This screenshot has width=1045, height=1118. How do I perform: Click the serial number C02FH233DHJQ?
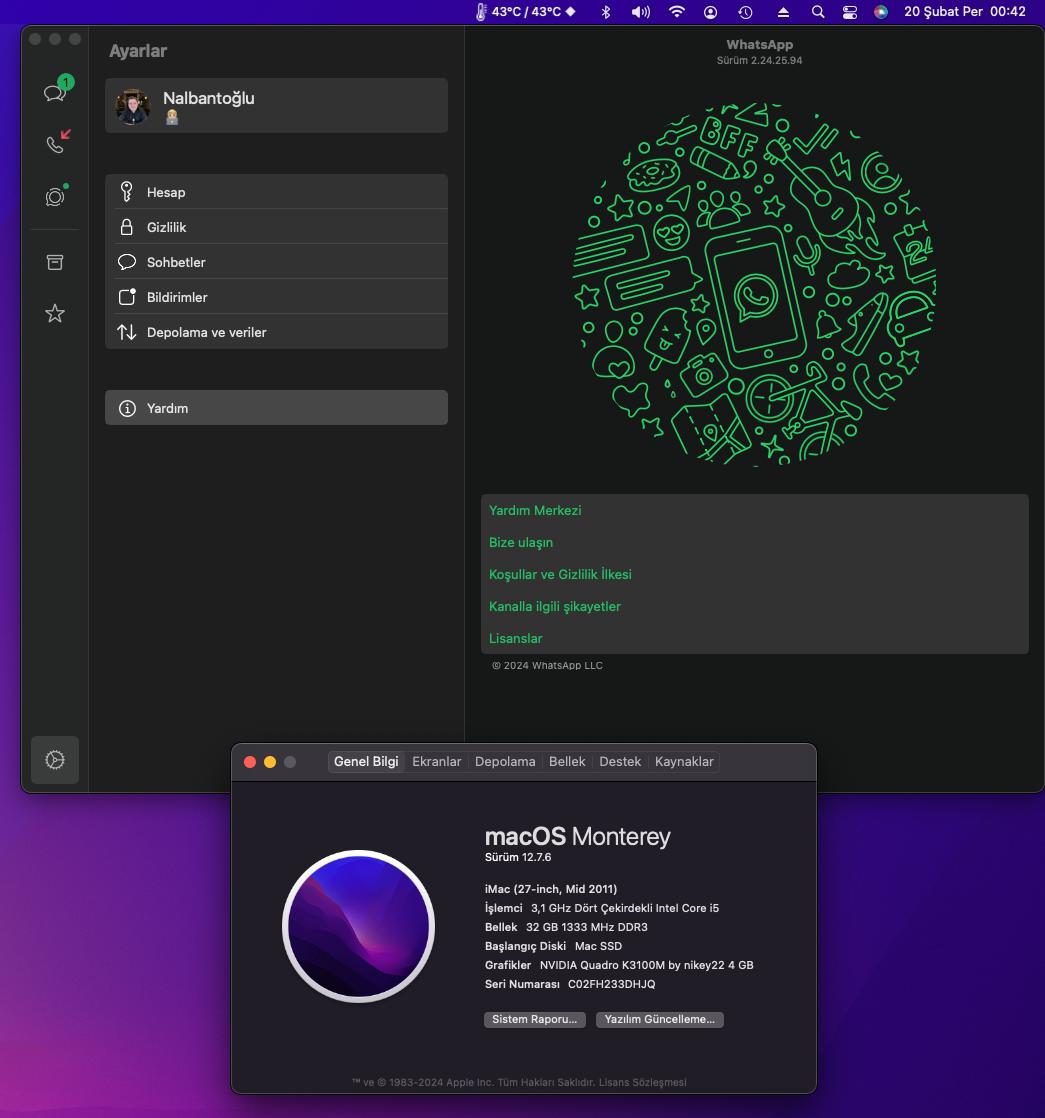click(x=611, y=984)
